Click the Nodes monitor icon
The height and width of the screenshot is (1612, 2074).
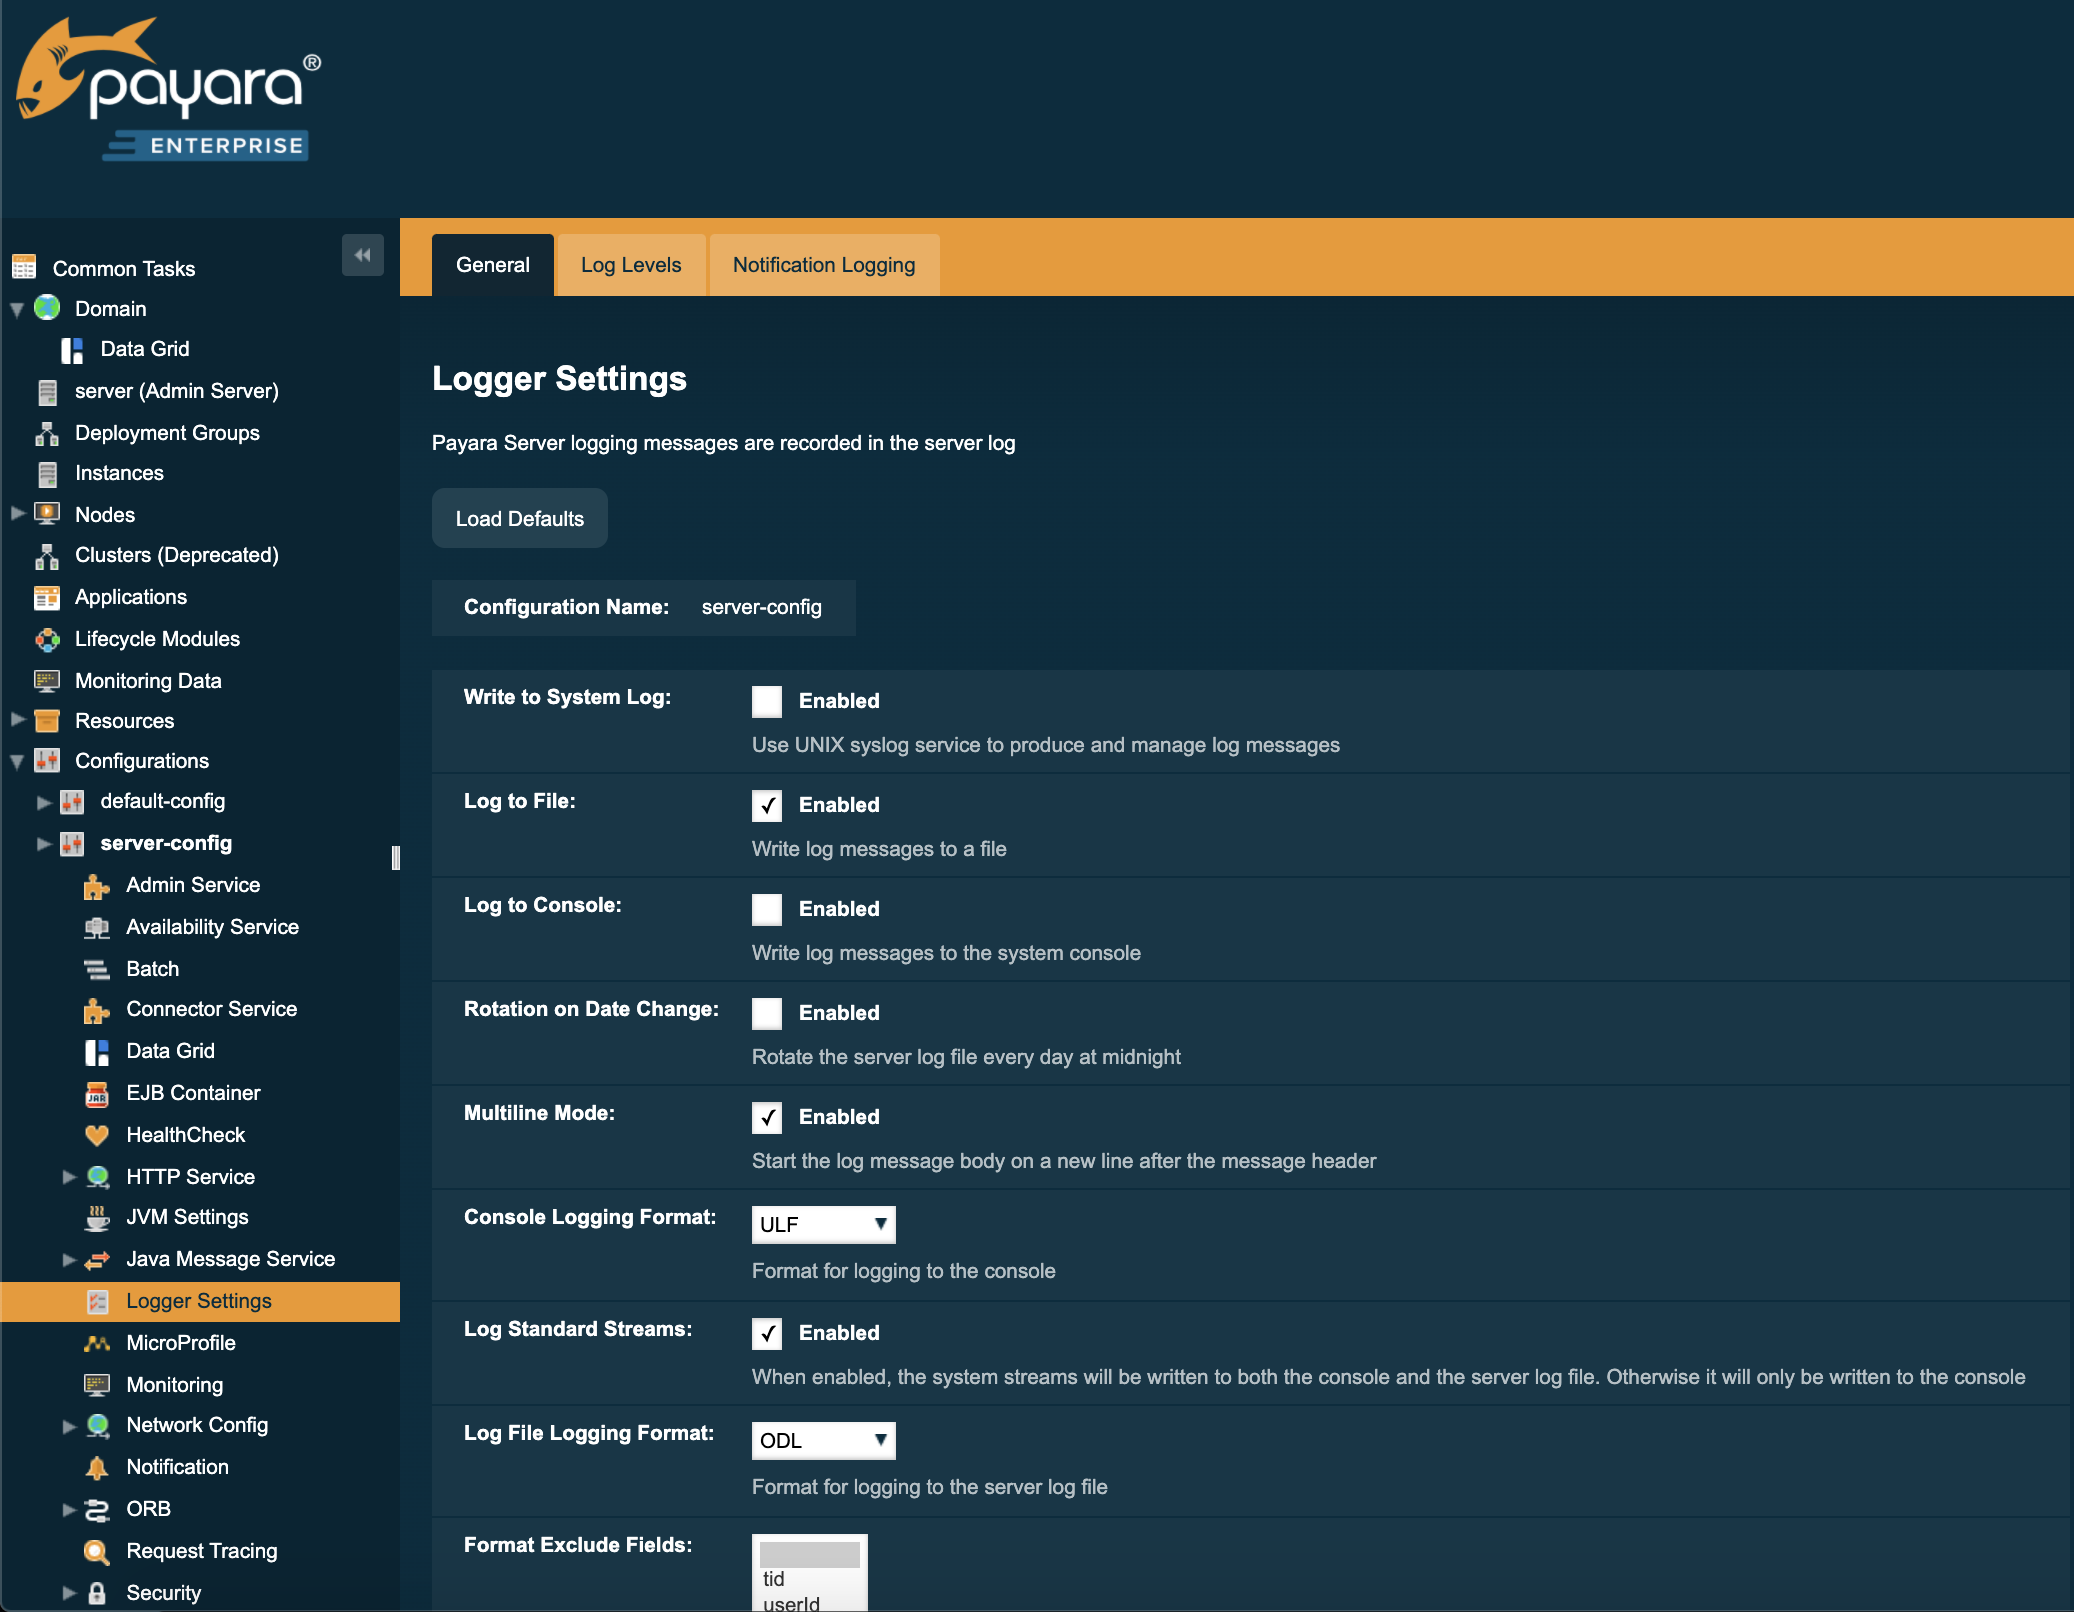47,514
